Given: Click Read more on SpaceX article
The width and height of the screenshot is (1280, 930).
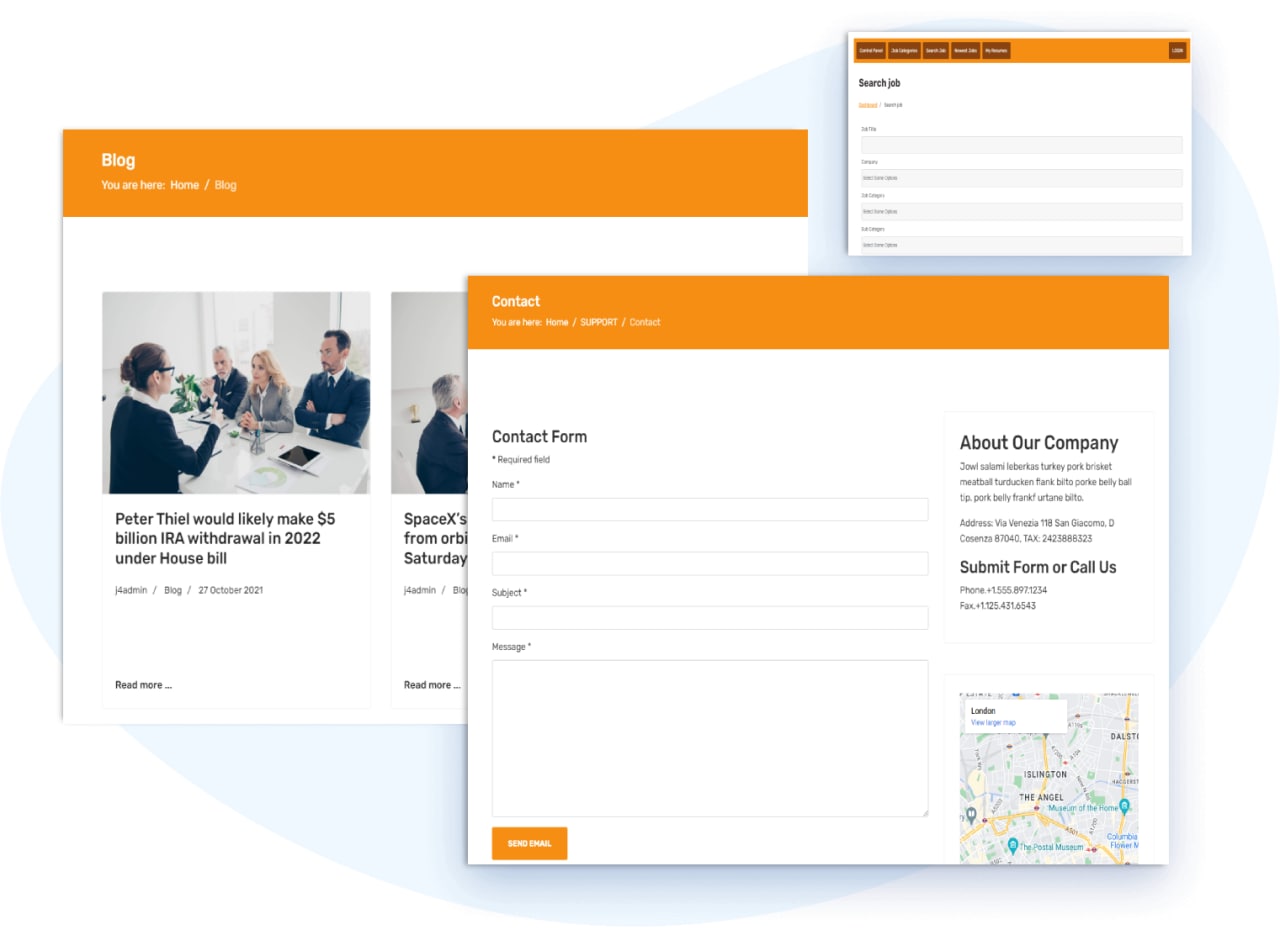Looking at the screenshot, I should pyautogui.click(x=432, y=685).
